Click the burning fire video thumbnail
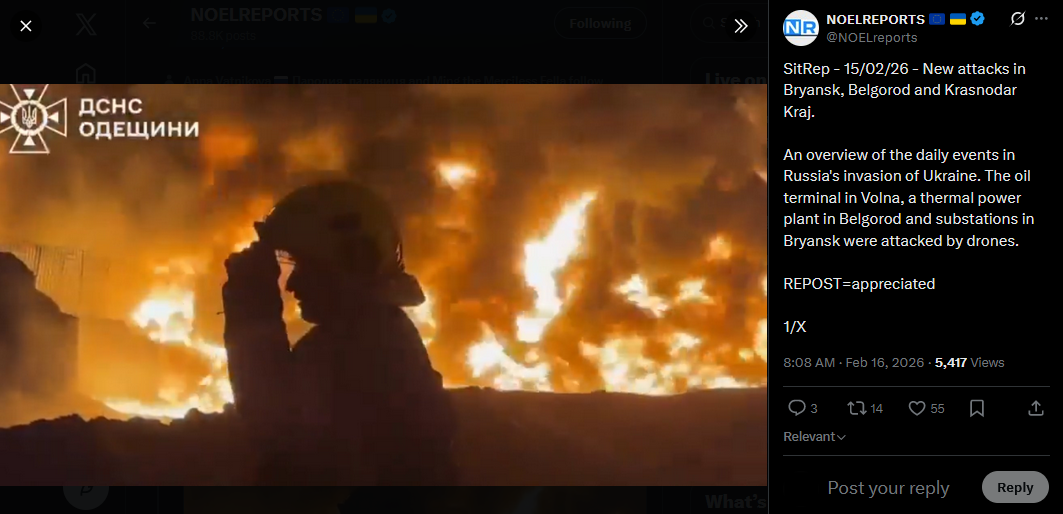Image resolution: width=1063 pixels, height=514 pixels. [384, 284]
